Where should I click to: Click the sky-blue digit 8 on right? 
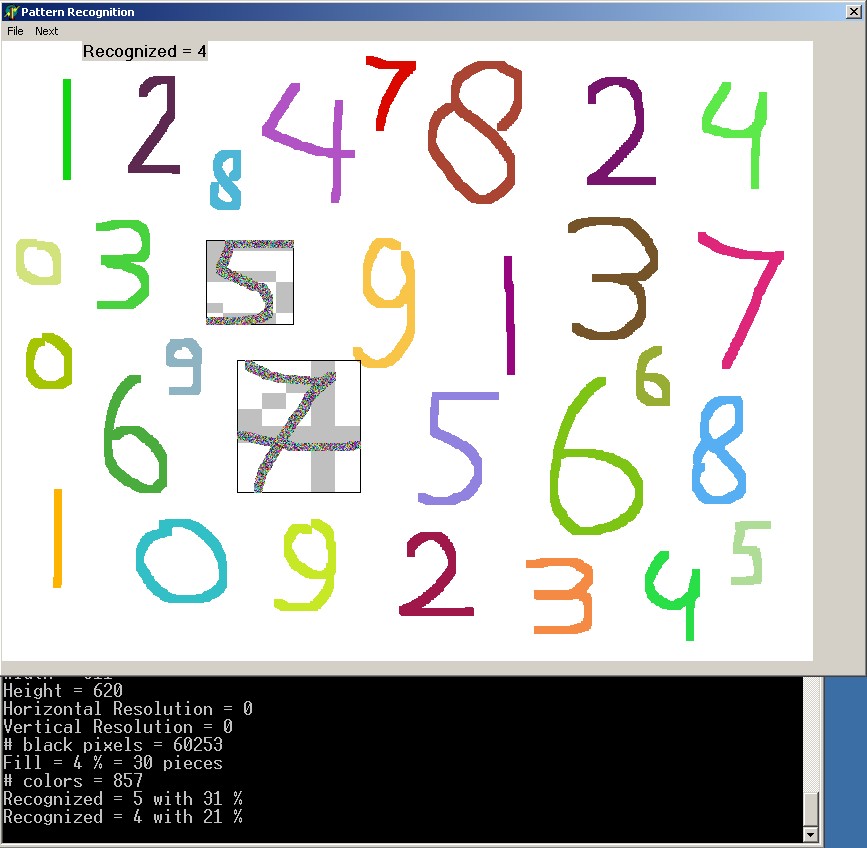point(720,450)
